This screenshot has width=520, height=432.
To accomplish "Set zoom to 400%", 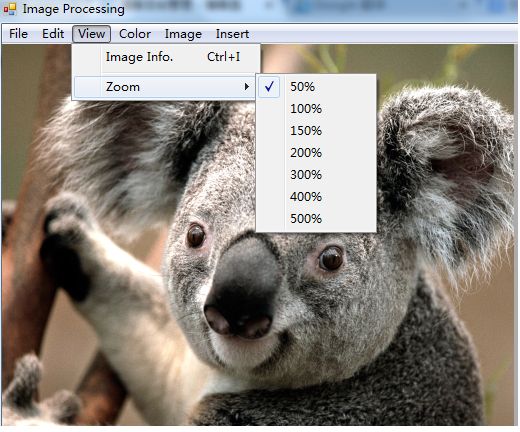I will [x=316, y=197].
